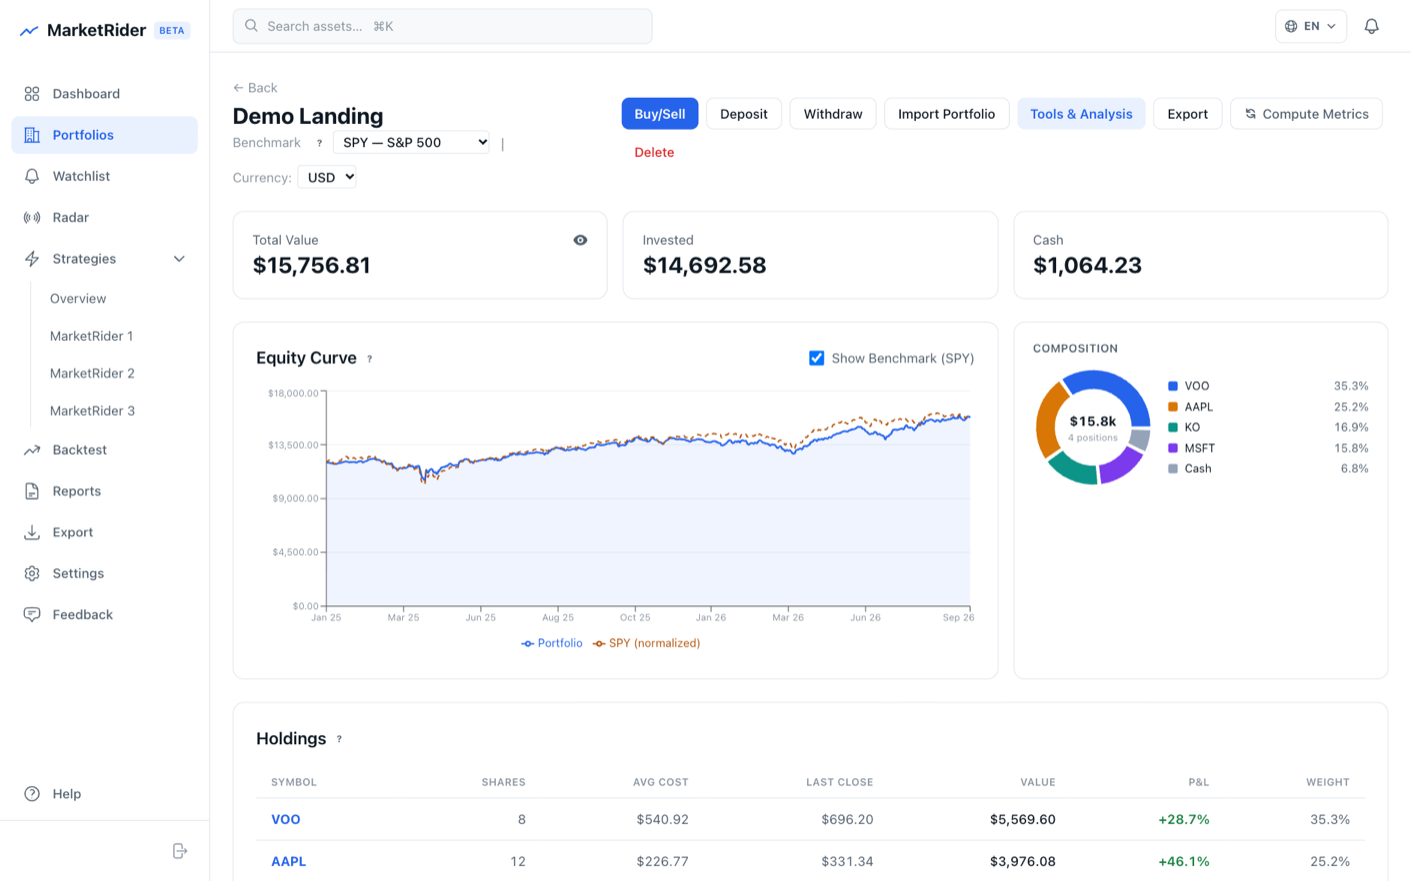Click the Benchmark help question mark
Viewport: 1411px width, 881px height.
[319, 143]
